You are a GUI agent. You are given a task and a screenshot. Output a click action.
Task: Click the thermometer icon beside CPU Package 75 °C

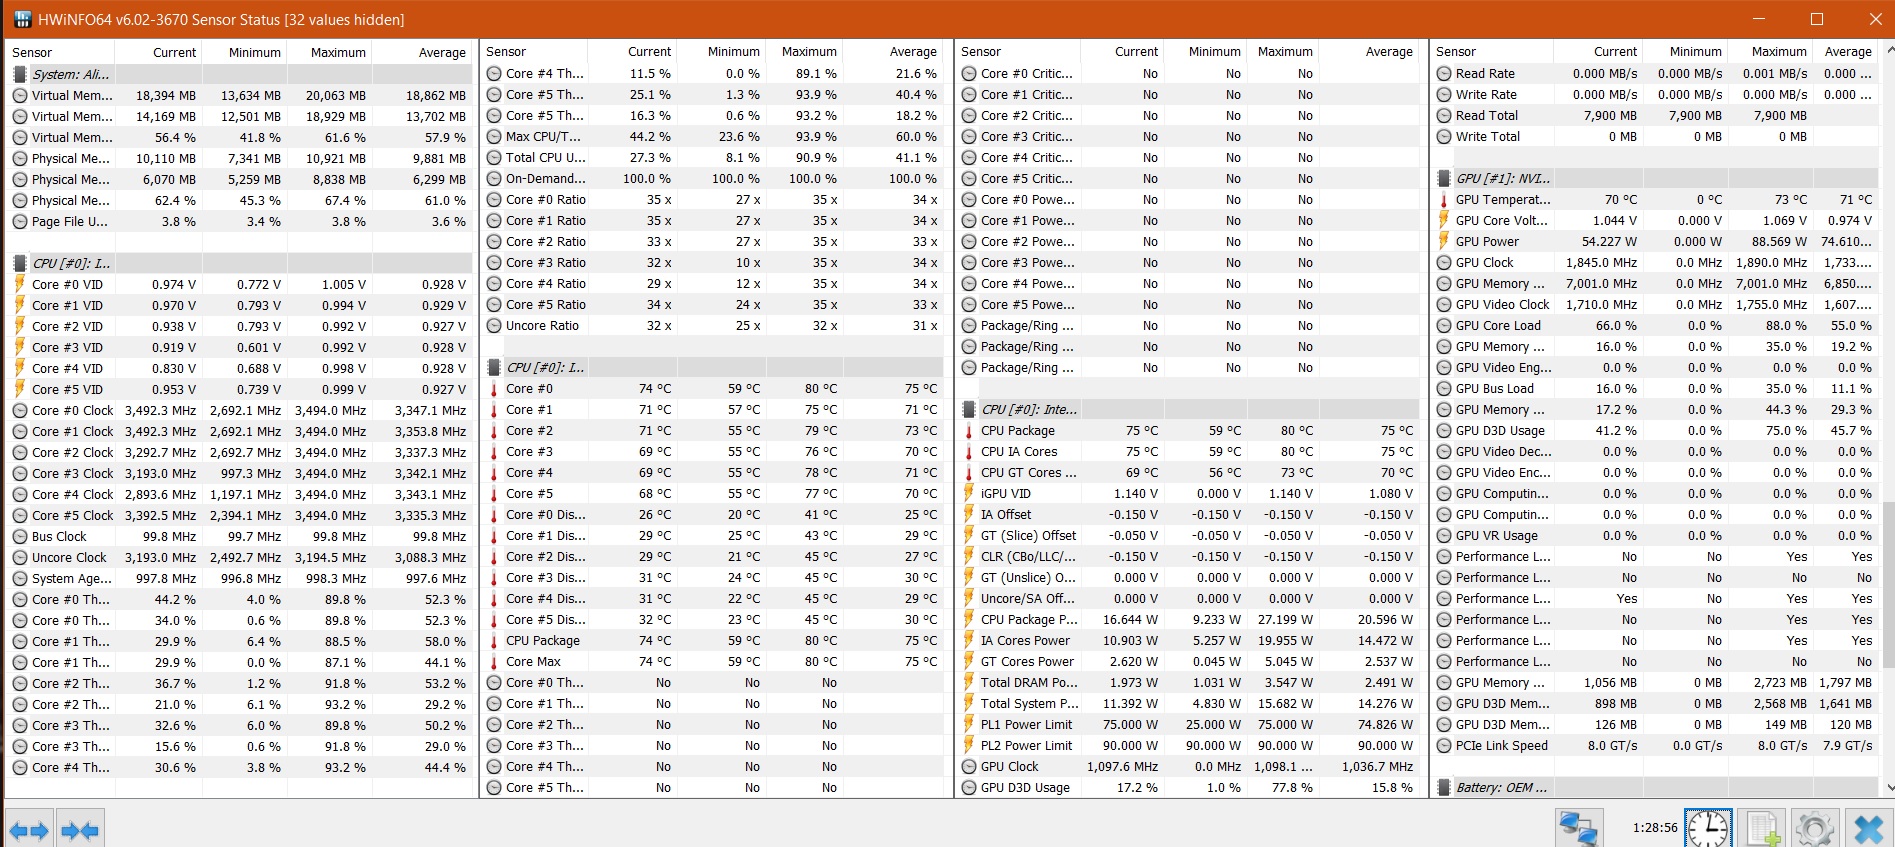969,430
